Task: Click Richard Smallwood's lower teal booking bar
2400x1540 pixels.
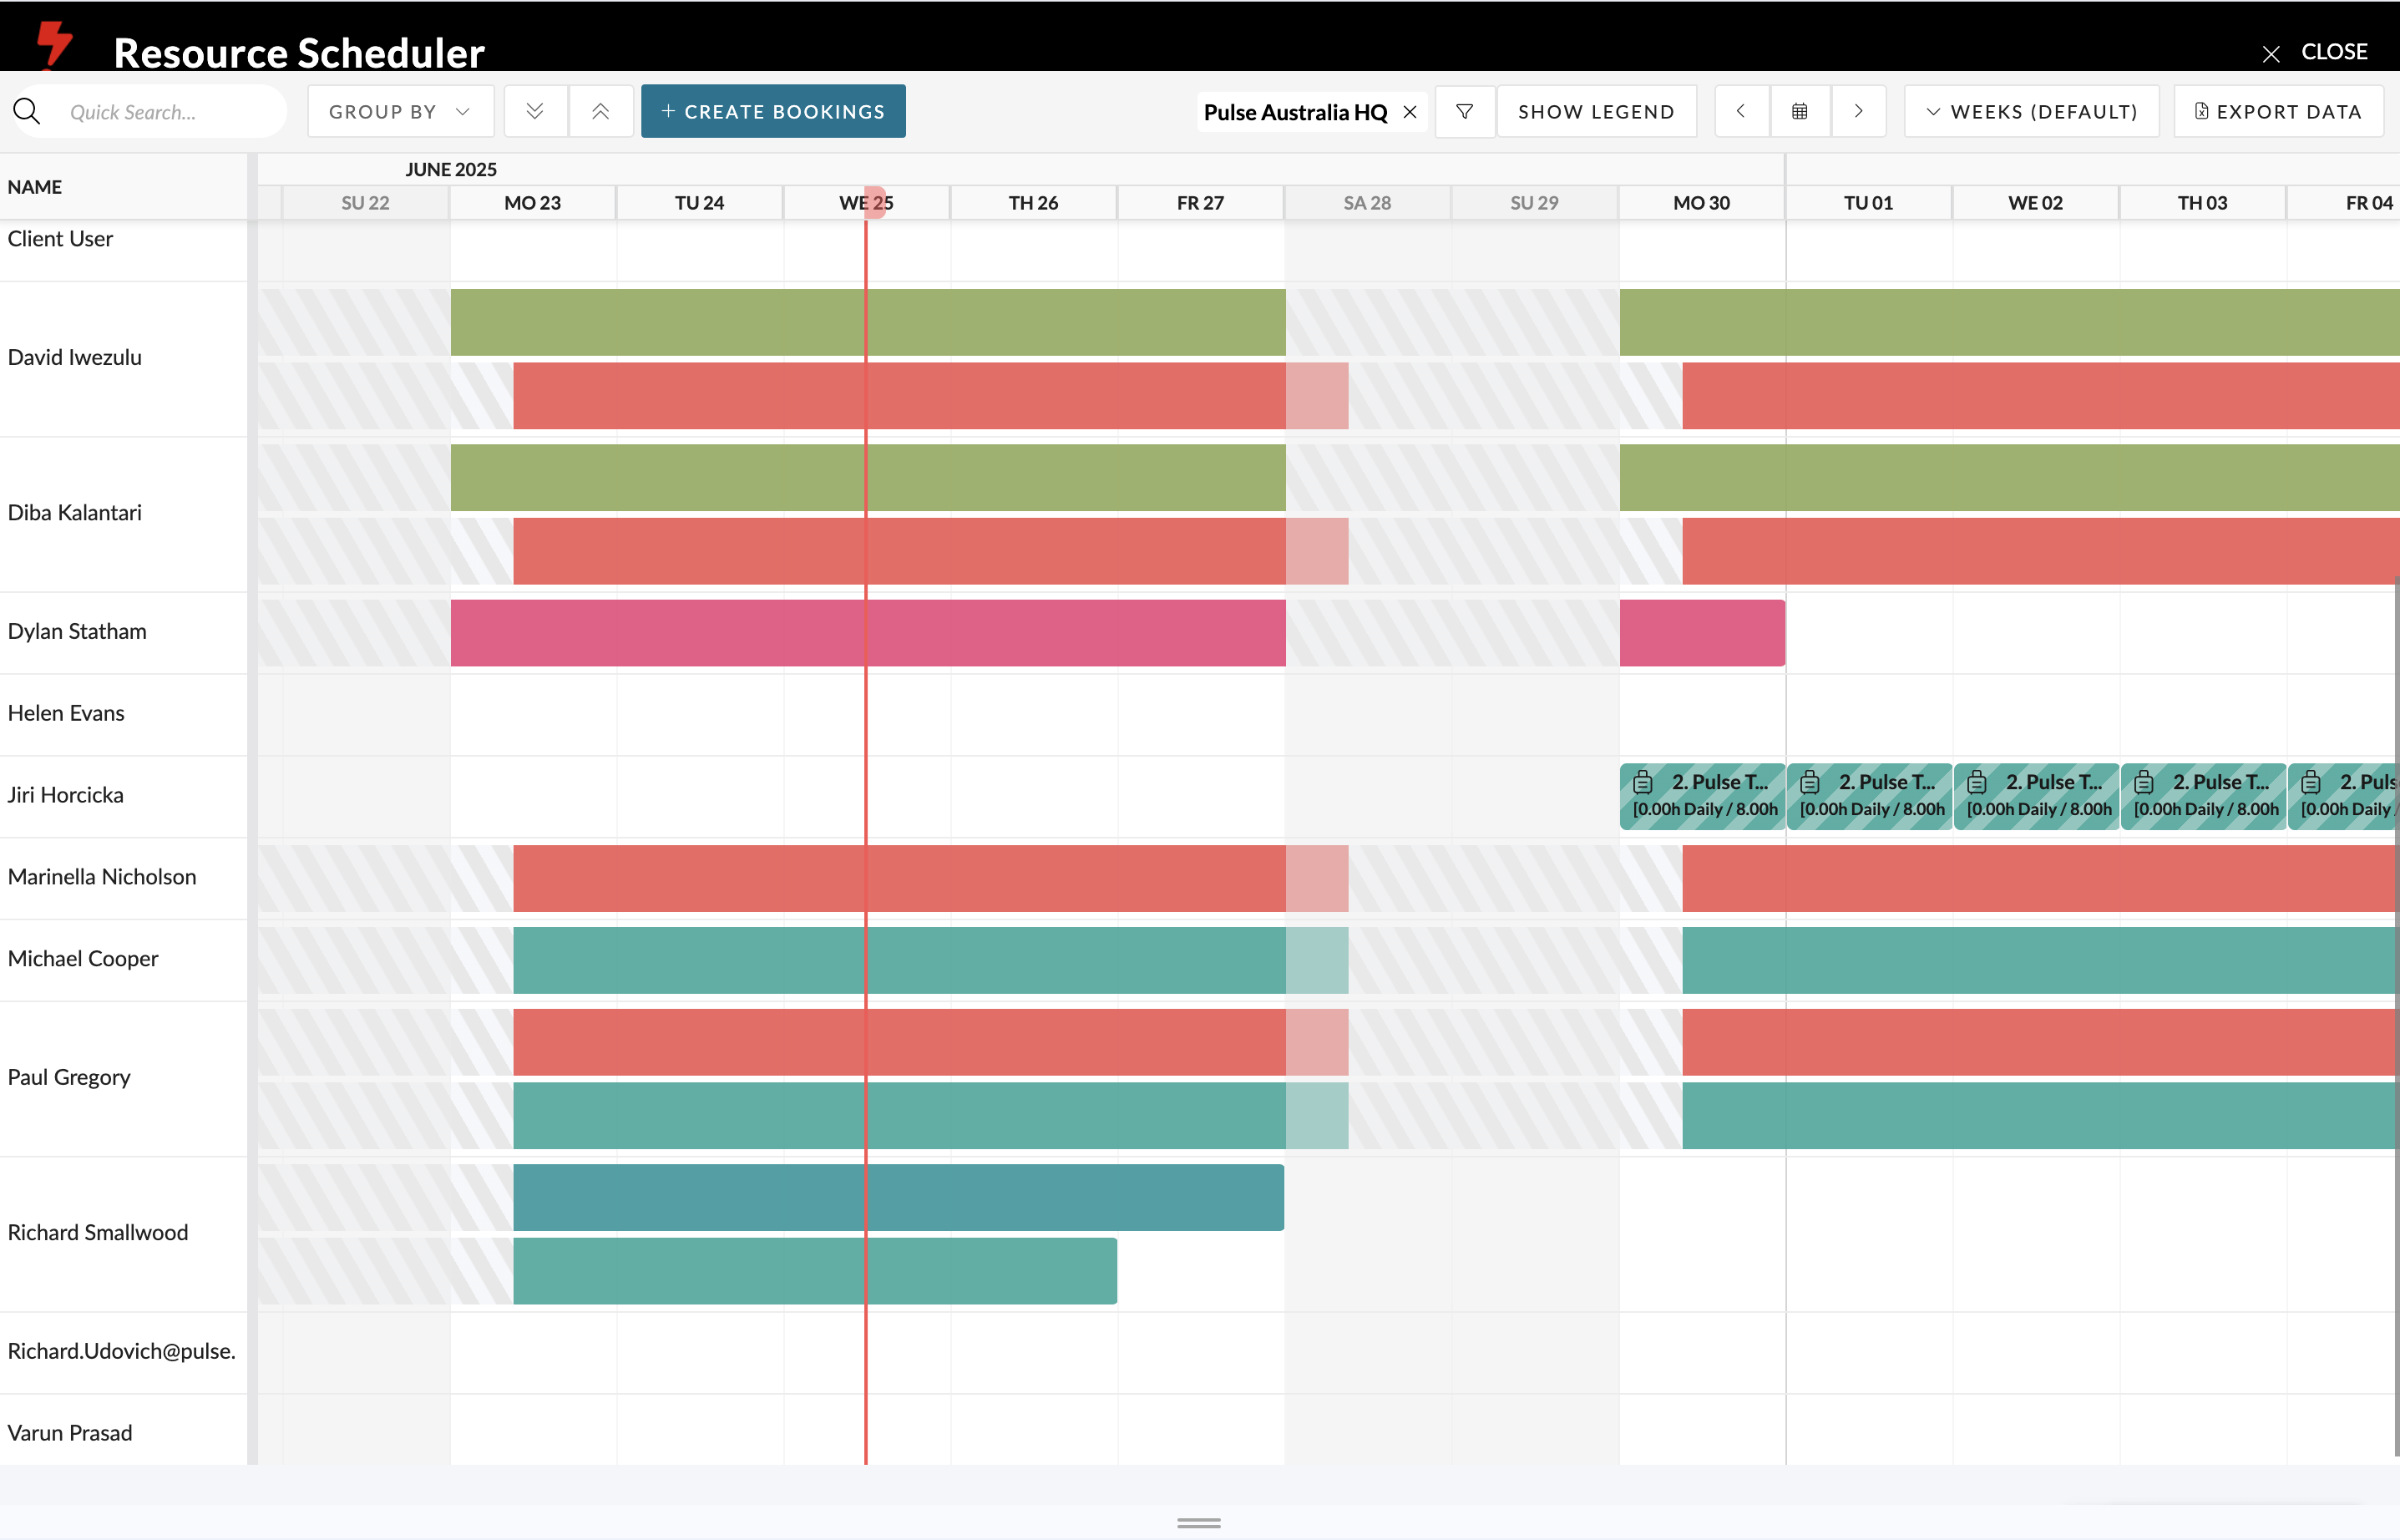Action: click(x=815, y=1271)
